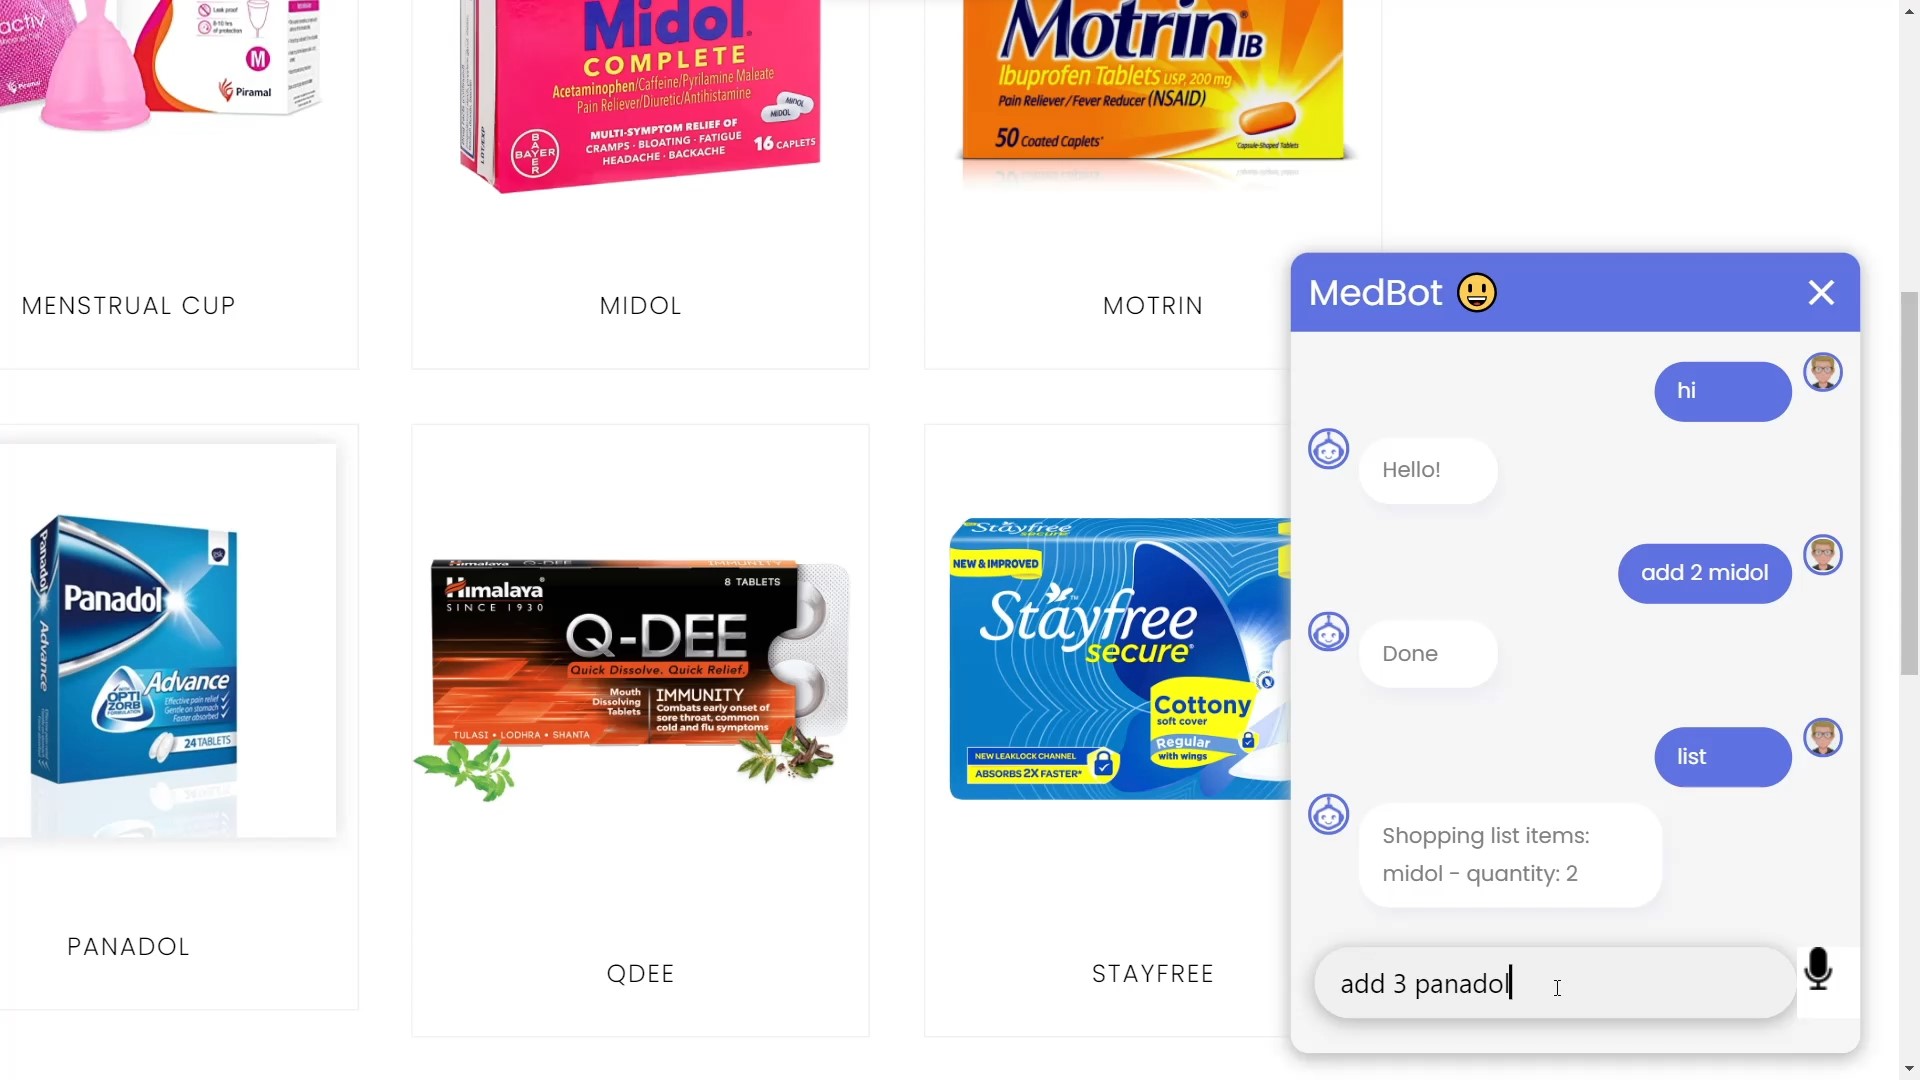Focus the chat message input field
The height and width of the screenshot is (1080, 1920).
[1555, 983]
